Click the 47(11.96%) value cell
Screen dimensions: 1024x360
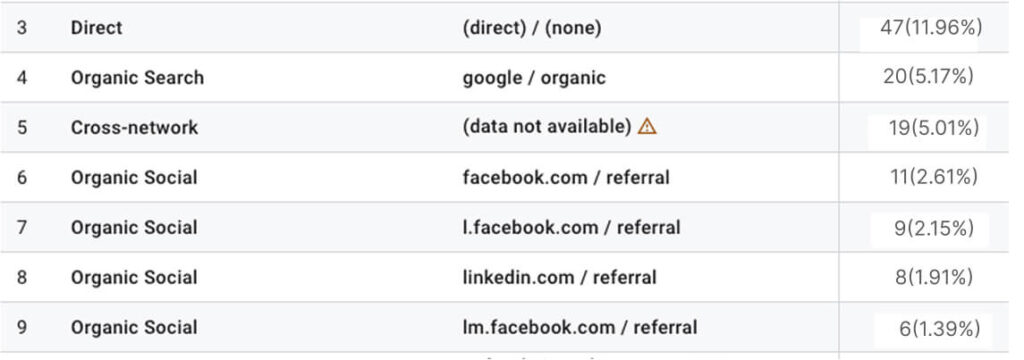point(931,28)
